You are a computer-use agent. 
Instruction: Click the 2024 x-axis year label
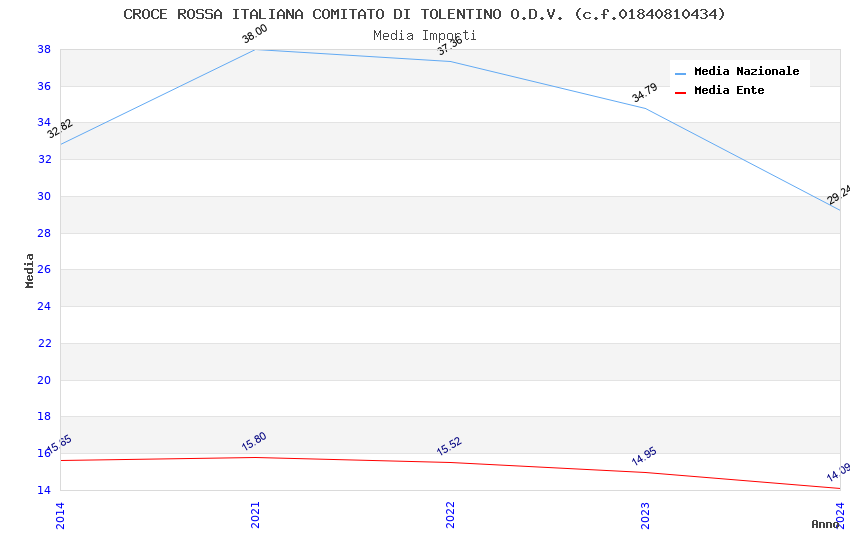pyautogui.click(x=840, y=515)
